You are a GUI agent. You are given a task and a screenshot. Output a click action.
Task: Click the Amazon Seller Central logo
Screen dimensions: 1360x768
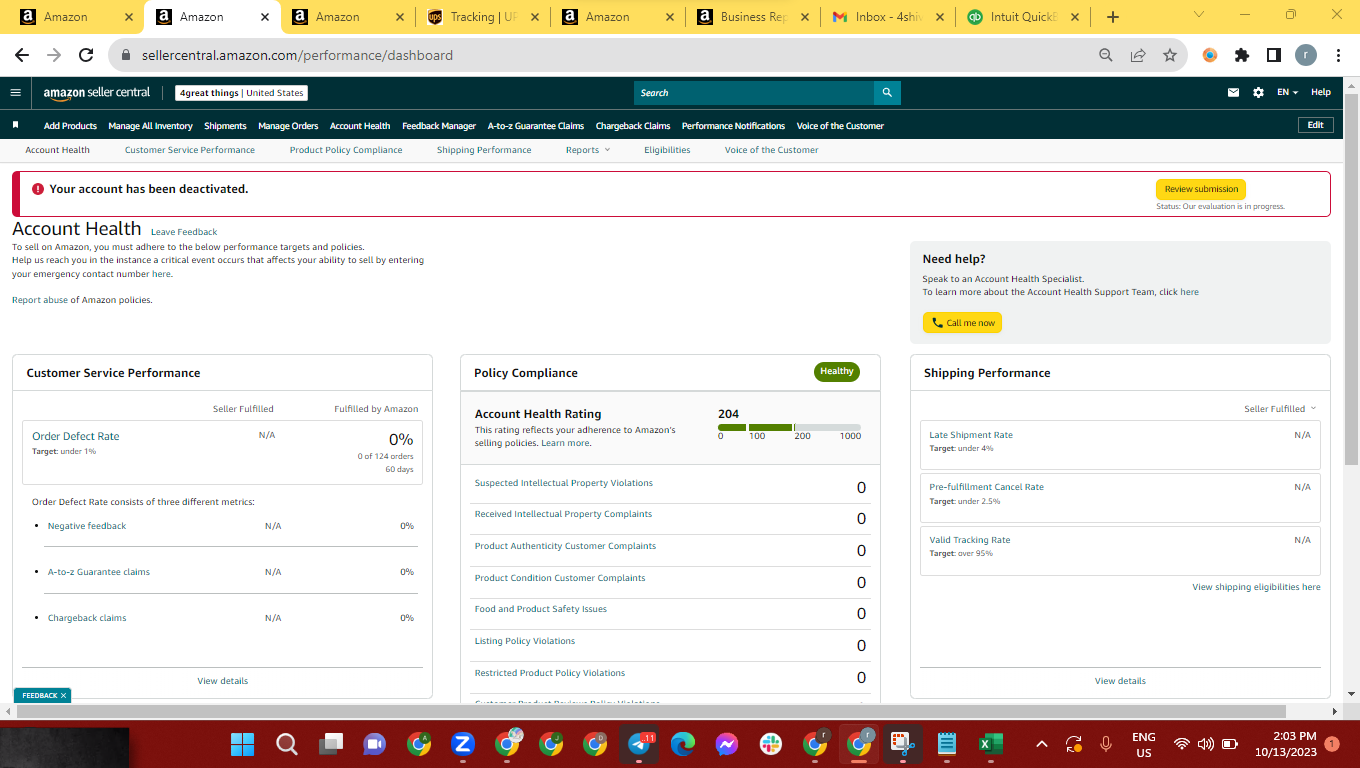[x=96, y=93]
